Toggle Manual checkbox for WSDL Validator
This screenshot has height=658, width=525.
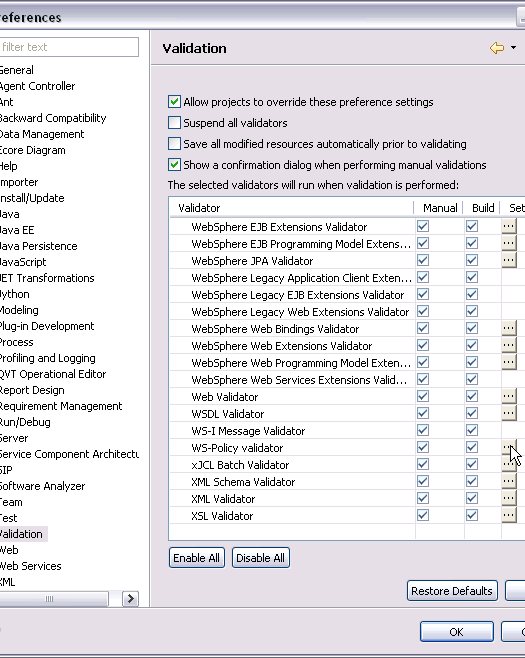point(423,413)
